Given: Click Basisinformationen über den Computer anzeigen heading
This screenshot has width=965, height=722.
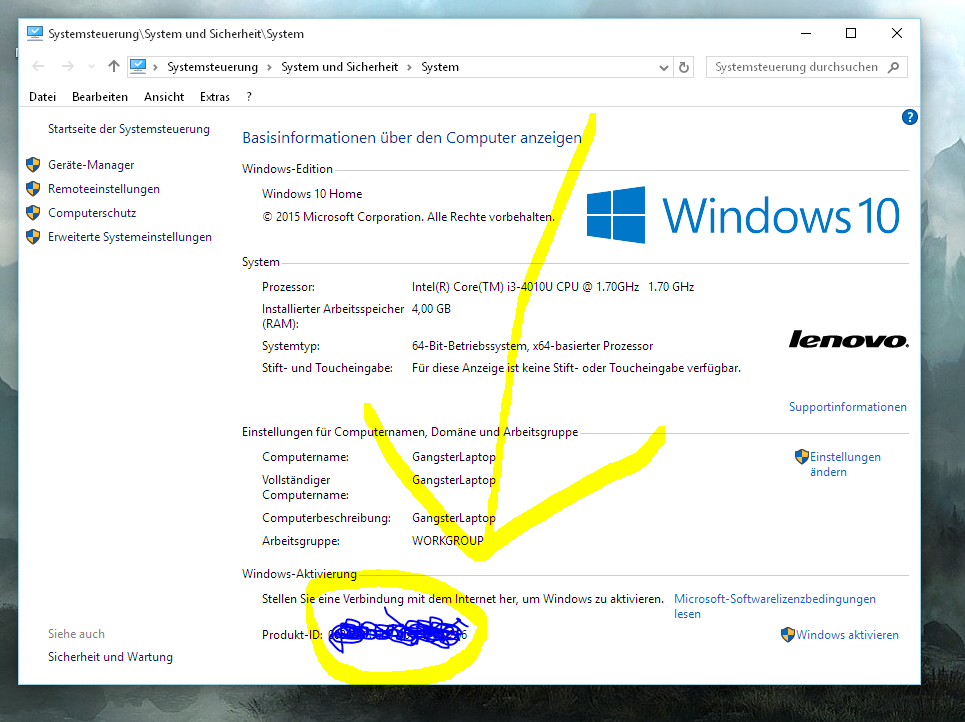Looking at the screenshot, I should click(412, 138).
